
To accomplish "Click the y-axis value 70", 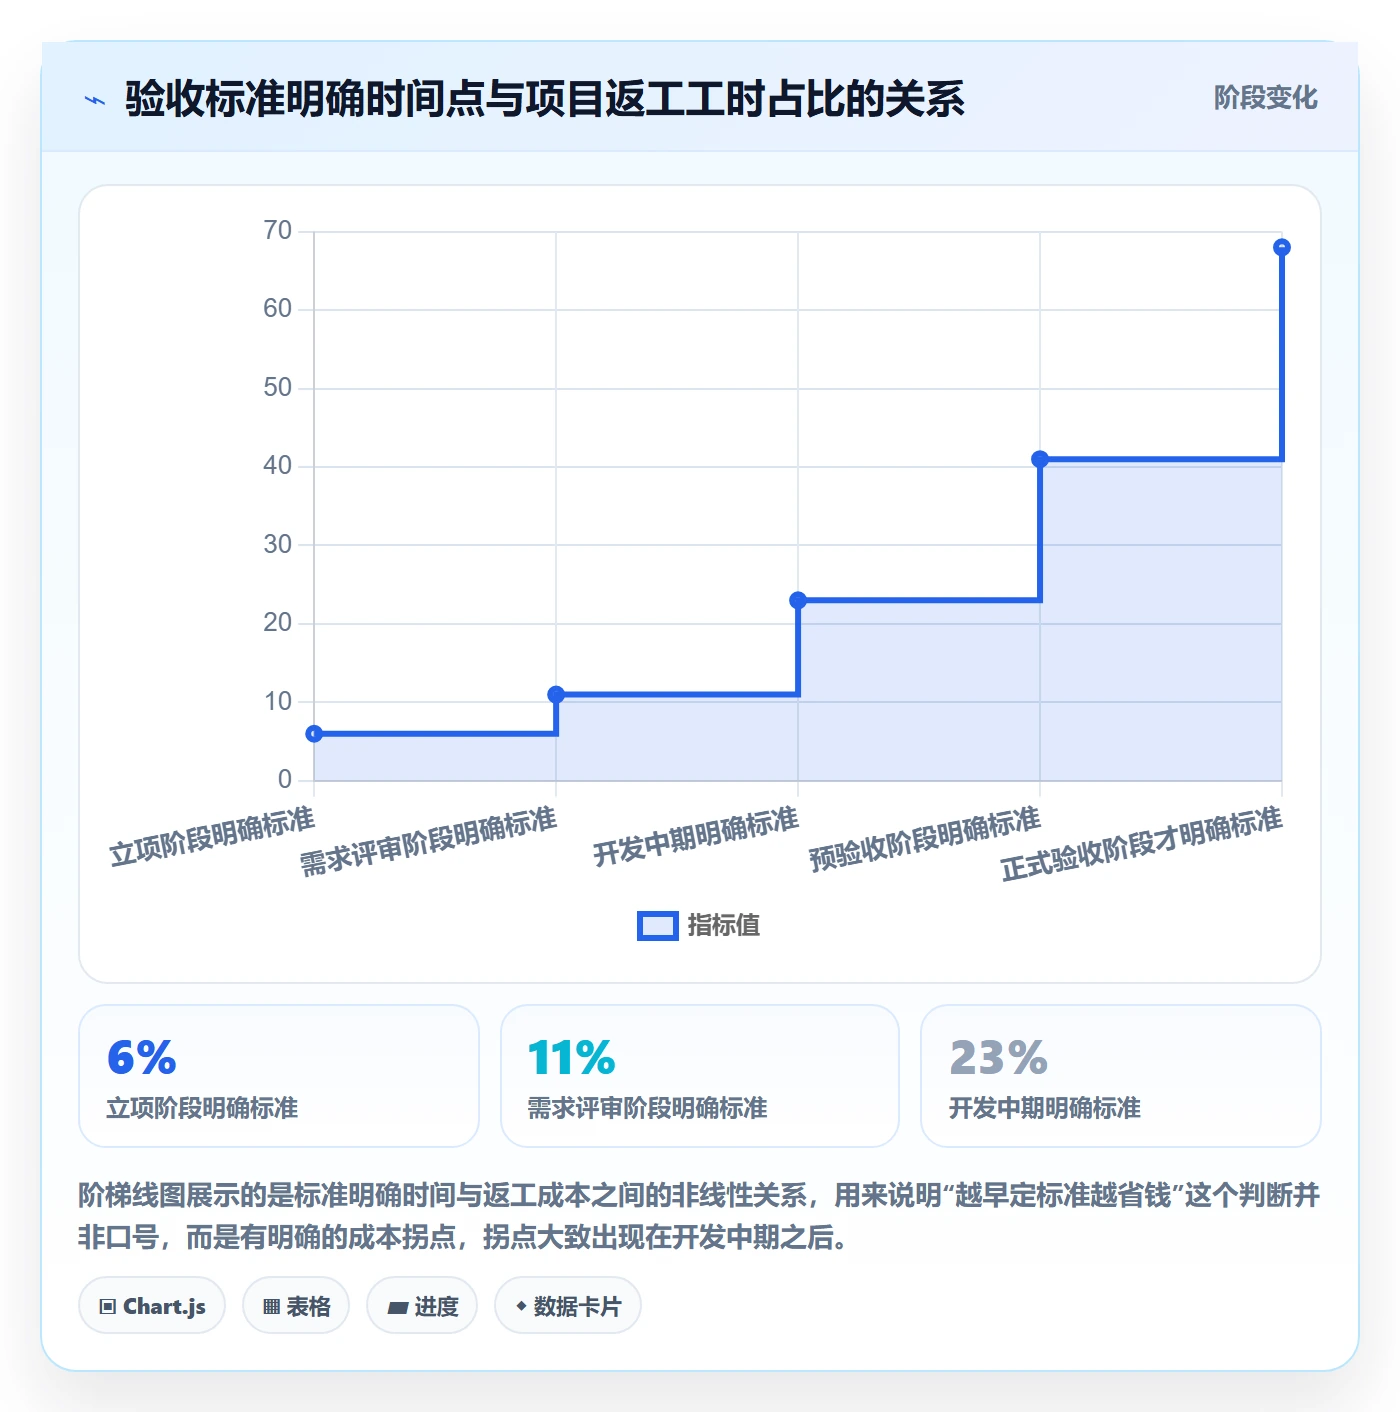I will pyautogui.click(x=278, y=231).
